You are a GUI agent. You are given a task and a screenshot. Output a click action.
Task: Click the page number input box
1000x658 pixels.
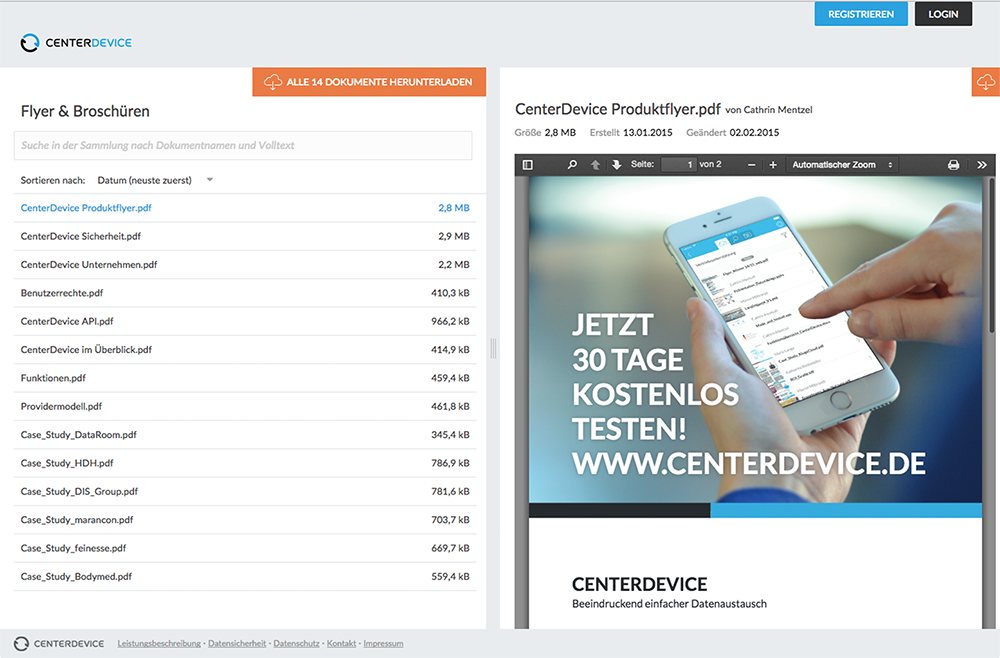click(678, 165)
